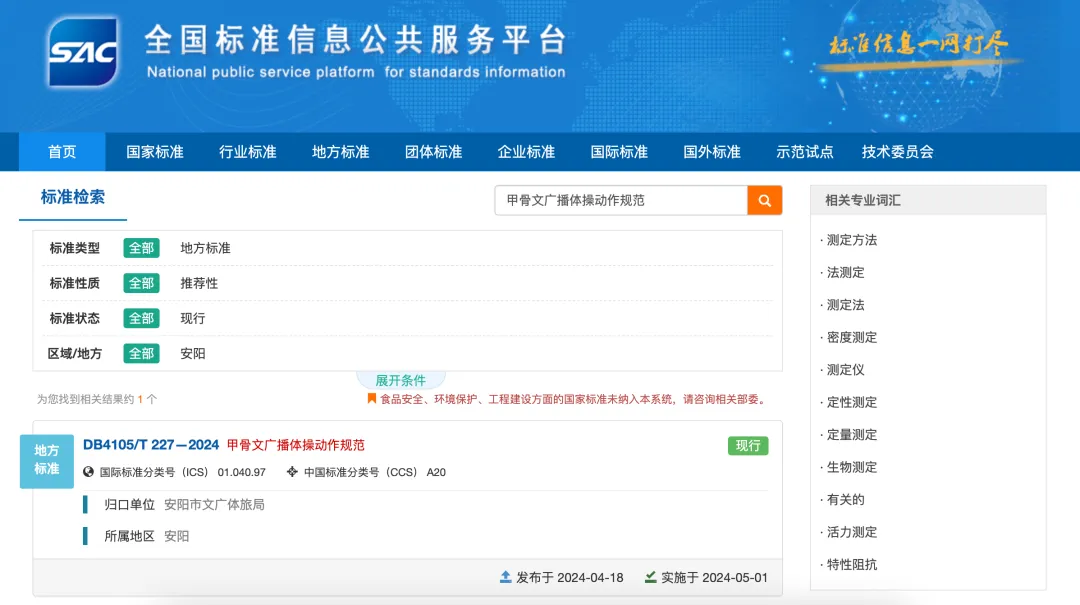Open the 首页 tab
Screen dimensions: 1080x605
click(62, 152)
